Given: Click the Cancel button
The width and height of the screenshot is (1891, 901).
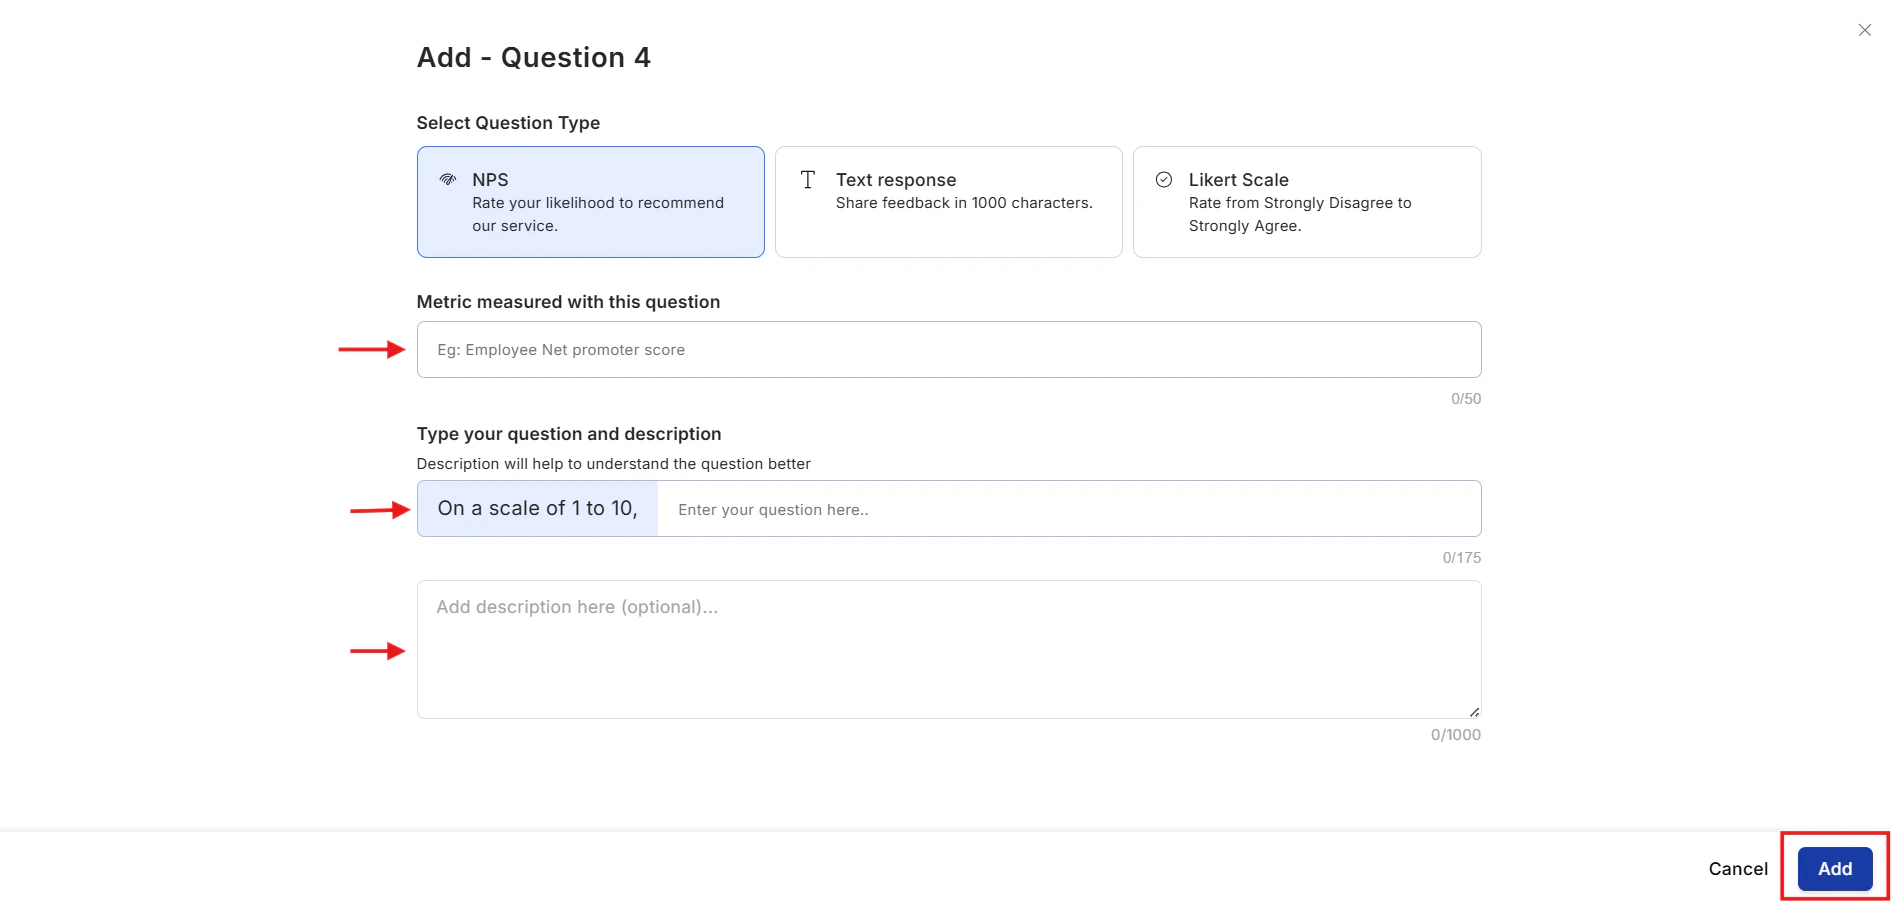Looking at the screenshot, I should point(1738,869).
